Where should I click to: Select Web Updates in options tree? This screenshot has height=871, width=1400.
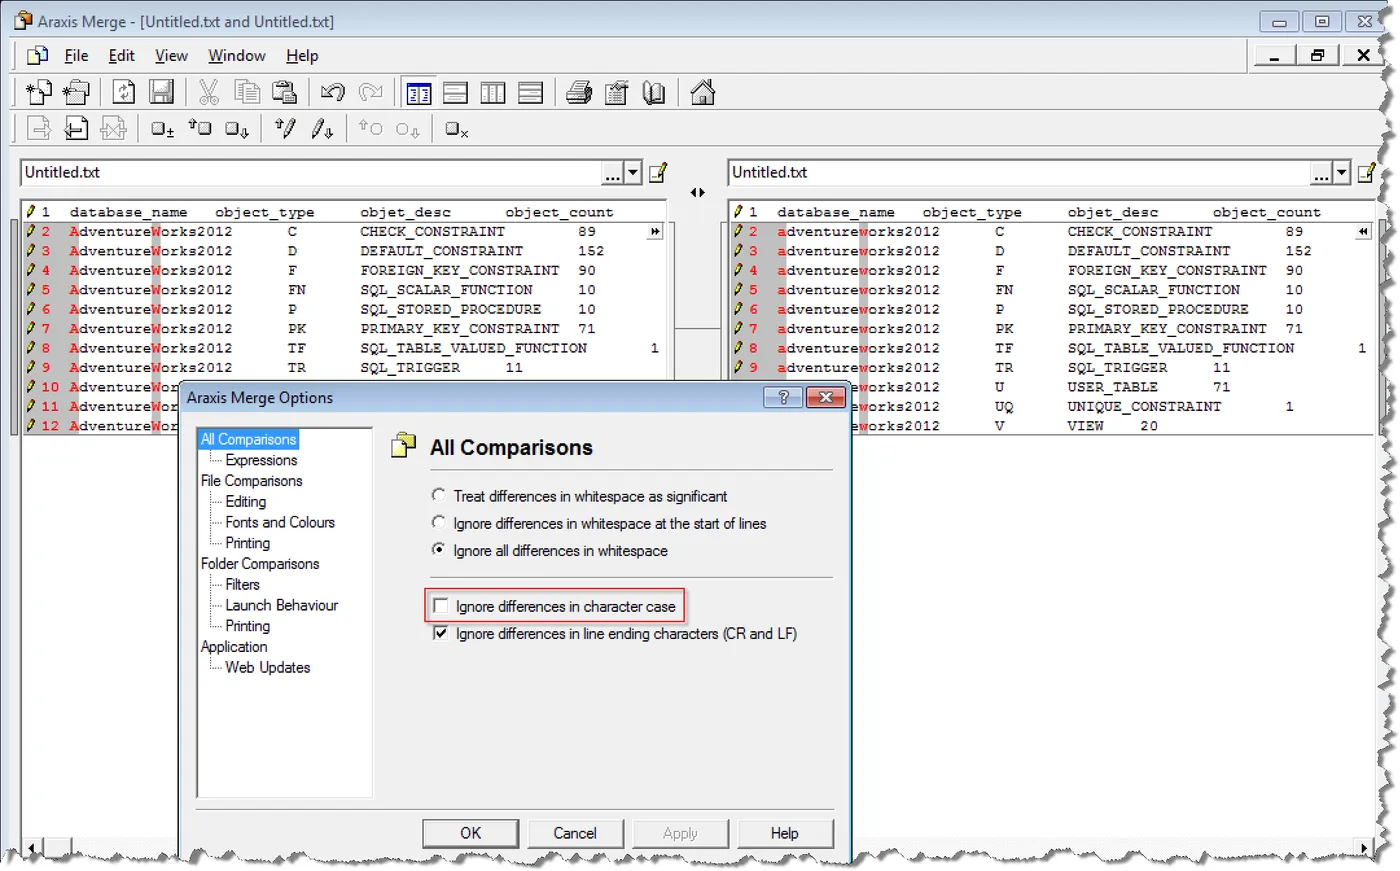(268, 668)
